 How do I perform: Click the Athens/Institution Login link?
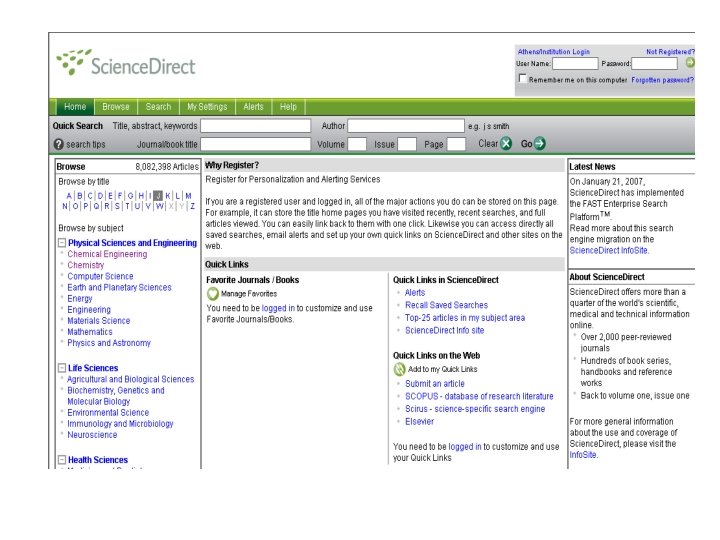click(x=554, y=52)
